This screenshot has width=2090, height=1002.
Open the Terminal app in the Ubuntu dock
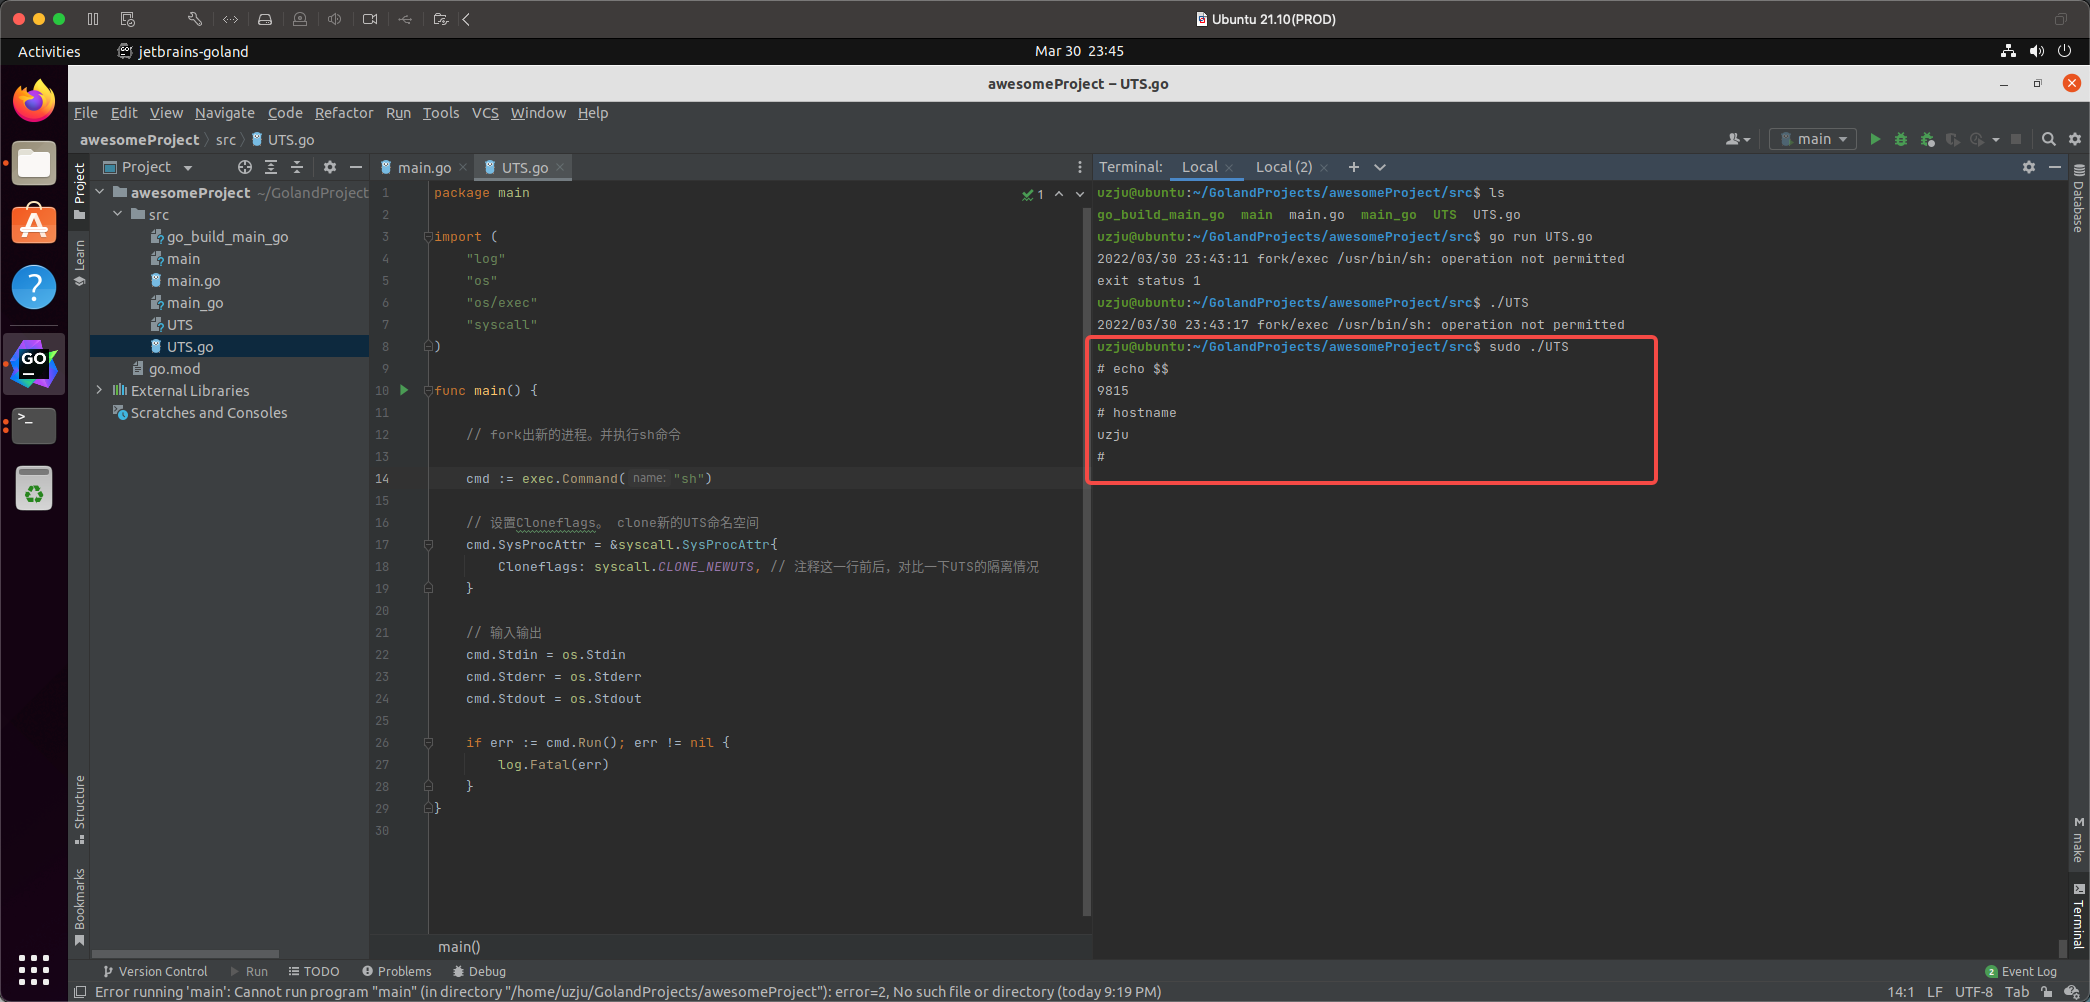[x=34, y=425]
